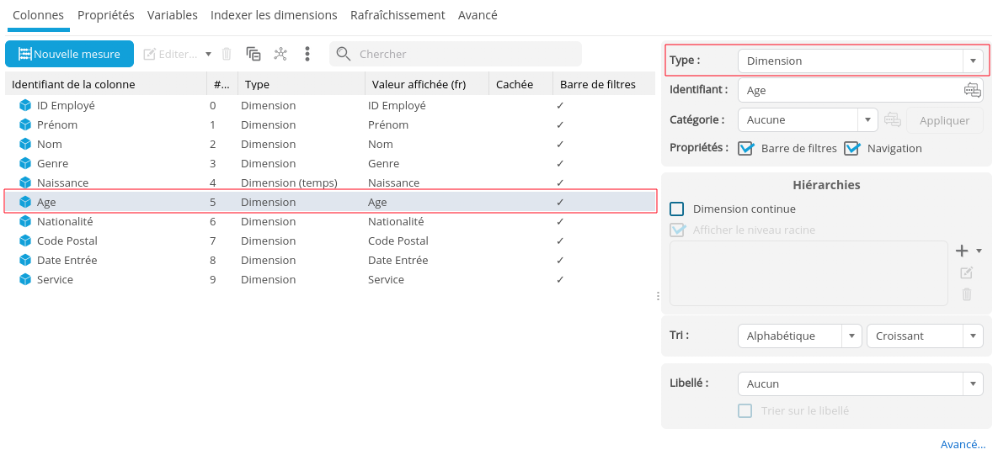Click the hierarchy network icon in toolbar

(280, 54)
